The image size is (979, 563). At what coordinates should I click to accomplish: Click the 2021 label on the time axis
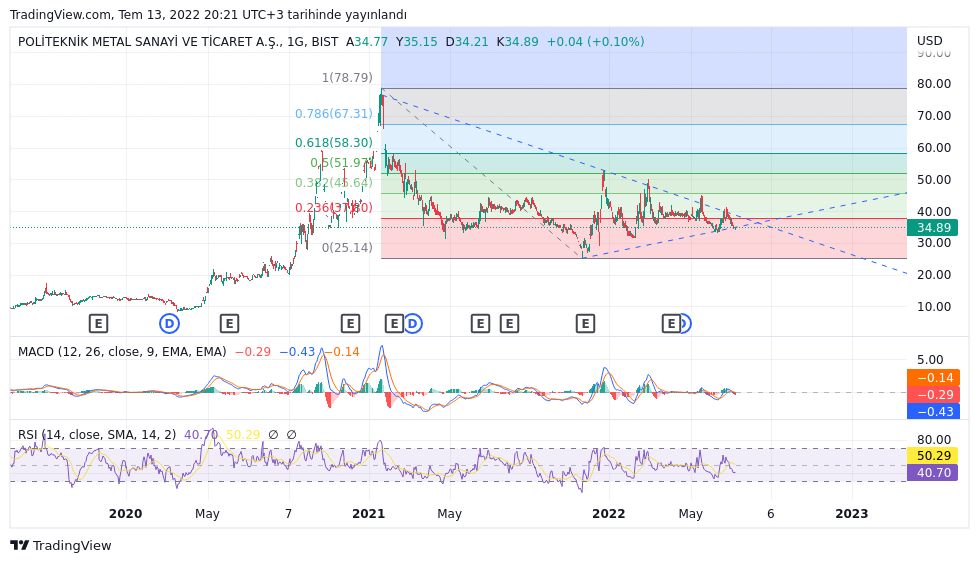(368, 514)
